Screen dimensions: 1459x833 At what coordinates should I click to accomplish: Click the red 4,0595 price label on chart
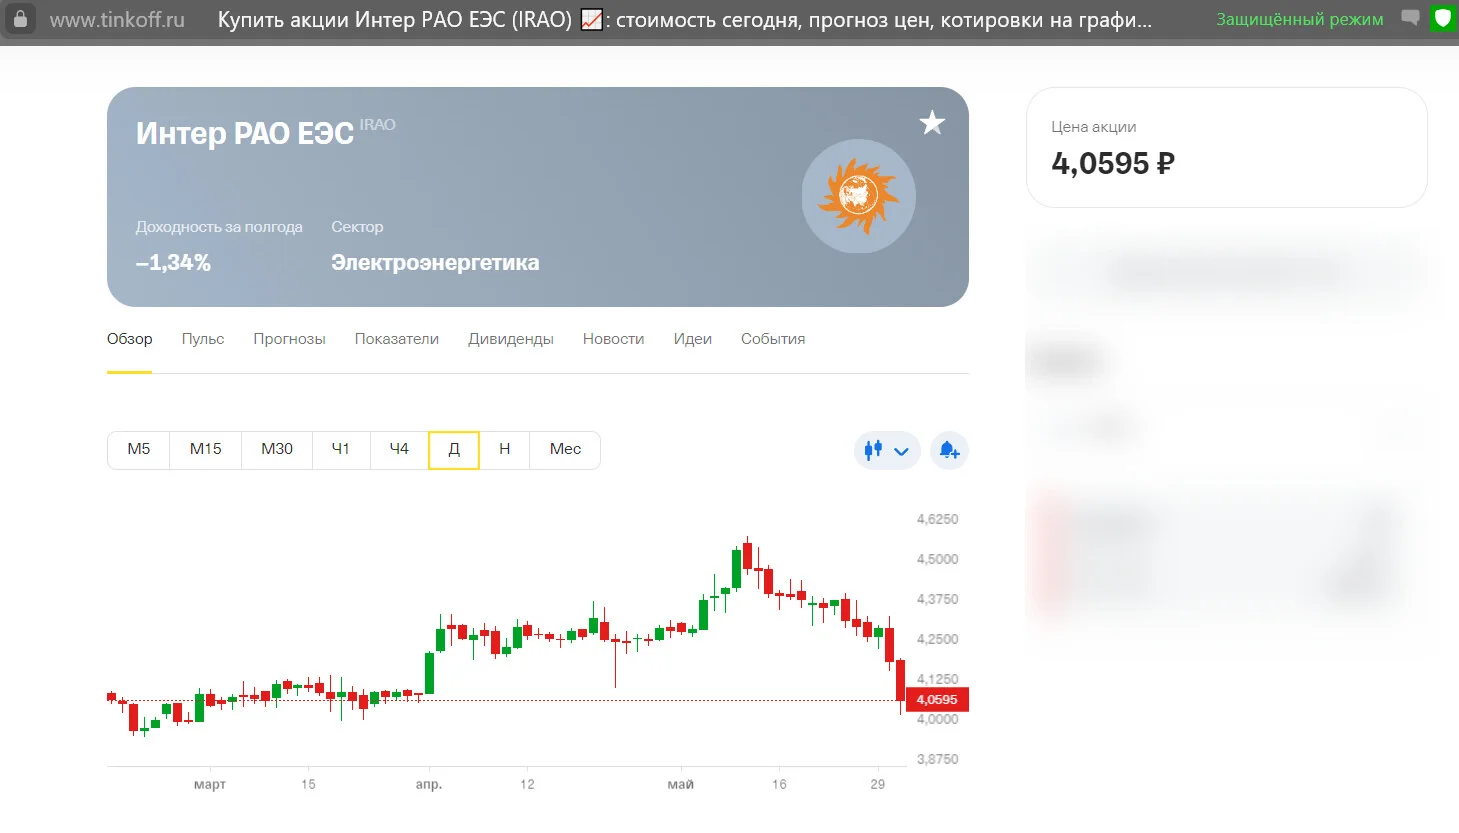937,700
